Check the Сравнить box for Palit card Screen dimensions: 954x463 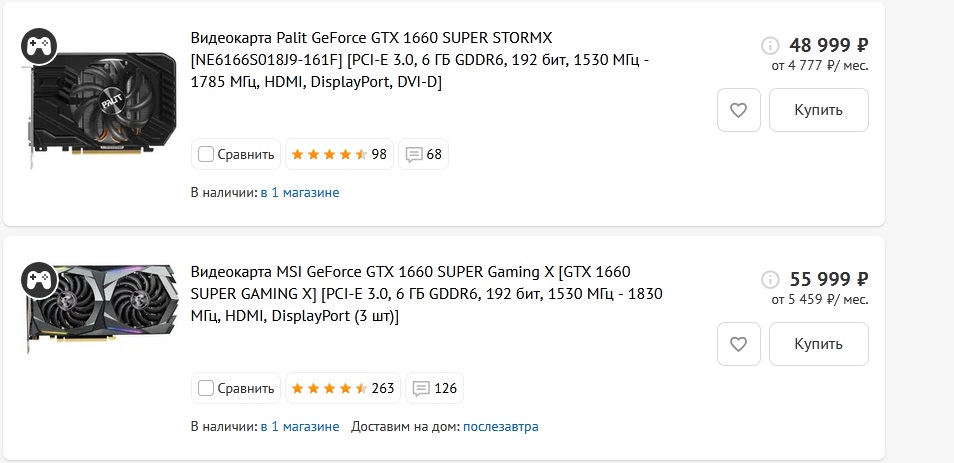point(206,154)
